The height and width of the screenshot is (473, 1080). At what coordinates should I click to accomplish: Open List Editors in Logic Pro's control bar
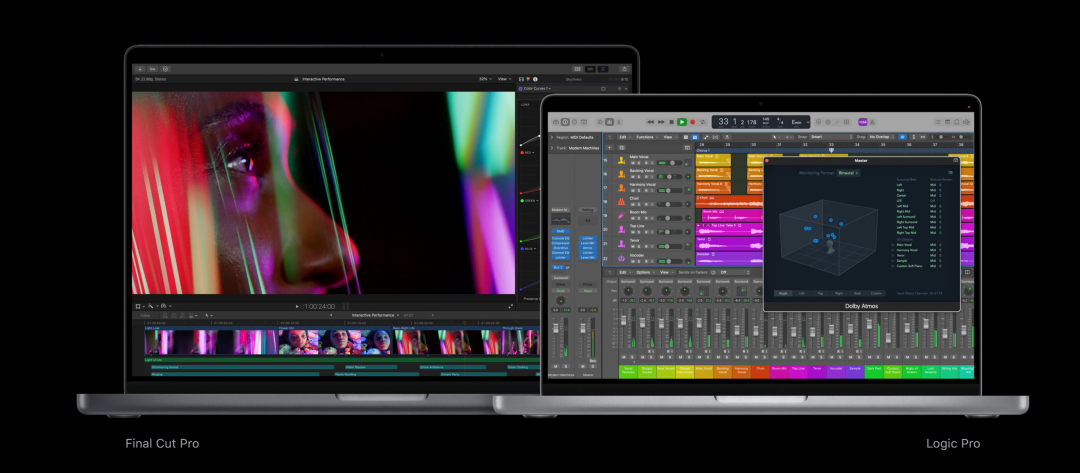[937, 122]
